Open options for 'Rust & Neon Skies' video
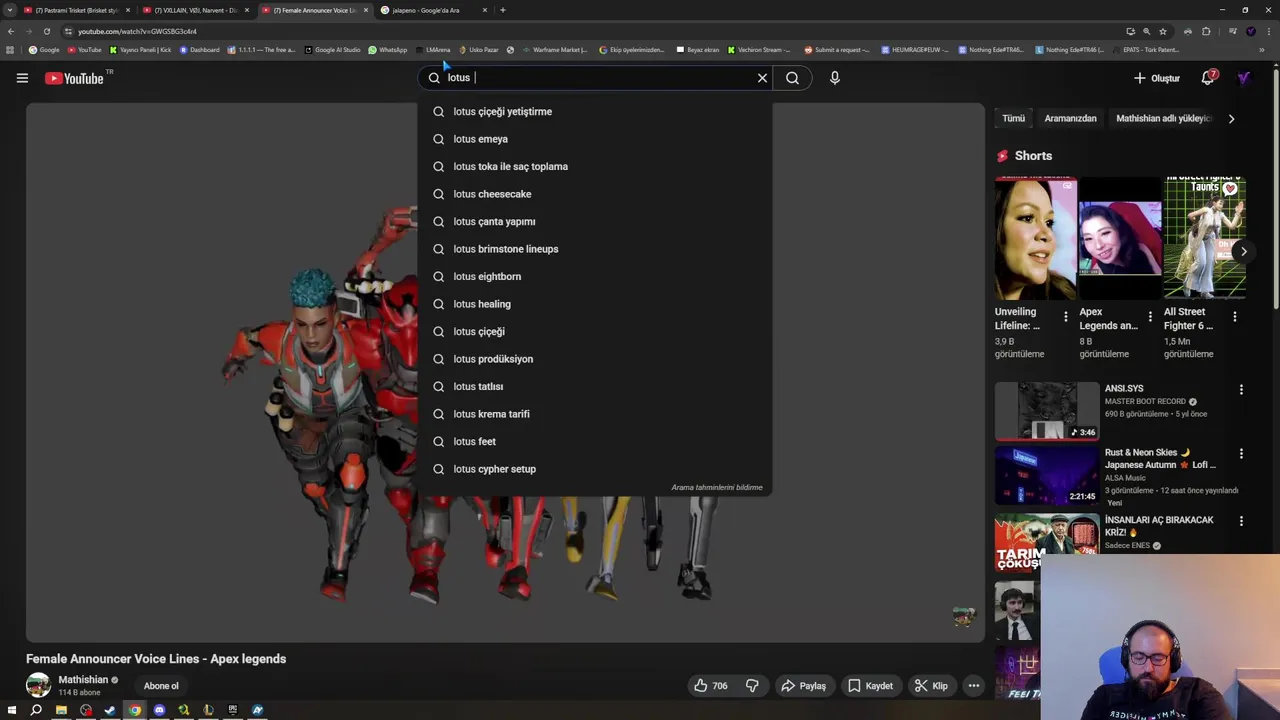The height and width of the screenshot is (720, 1280). 1241,453
